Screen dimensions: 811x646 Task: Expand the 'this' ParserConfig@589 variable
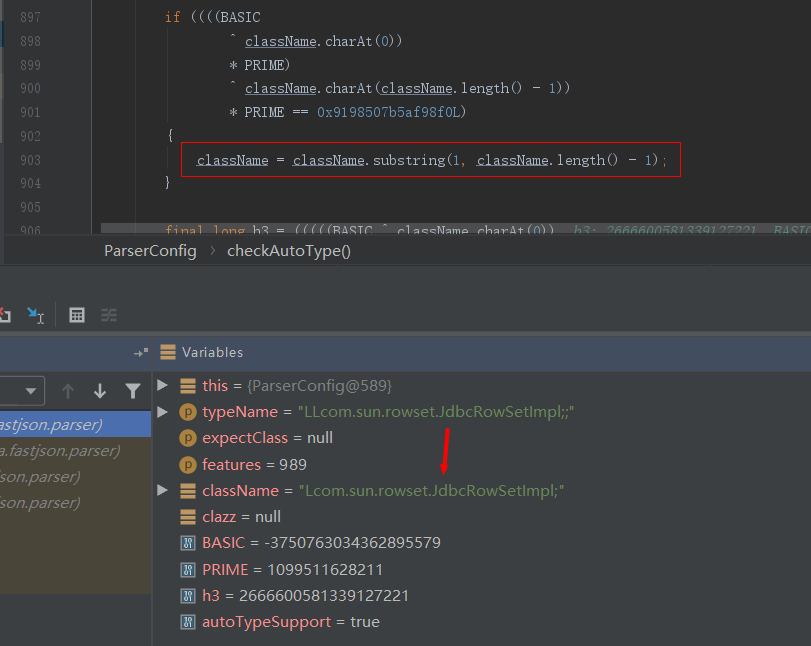(x=162, y=385)
